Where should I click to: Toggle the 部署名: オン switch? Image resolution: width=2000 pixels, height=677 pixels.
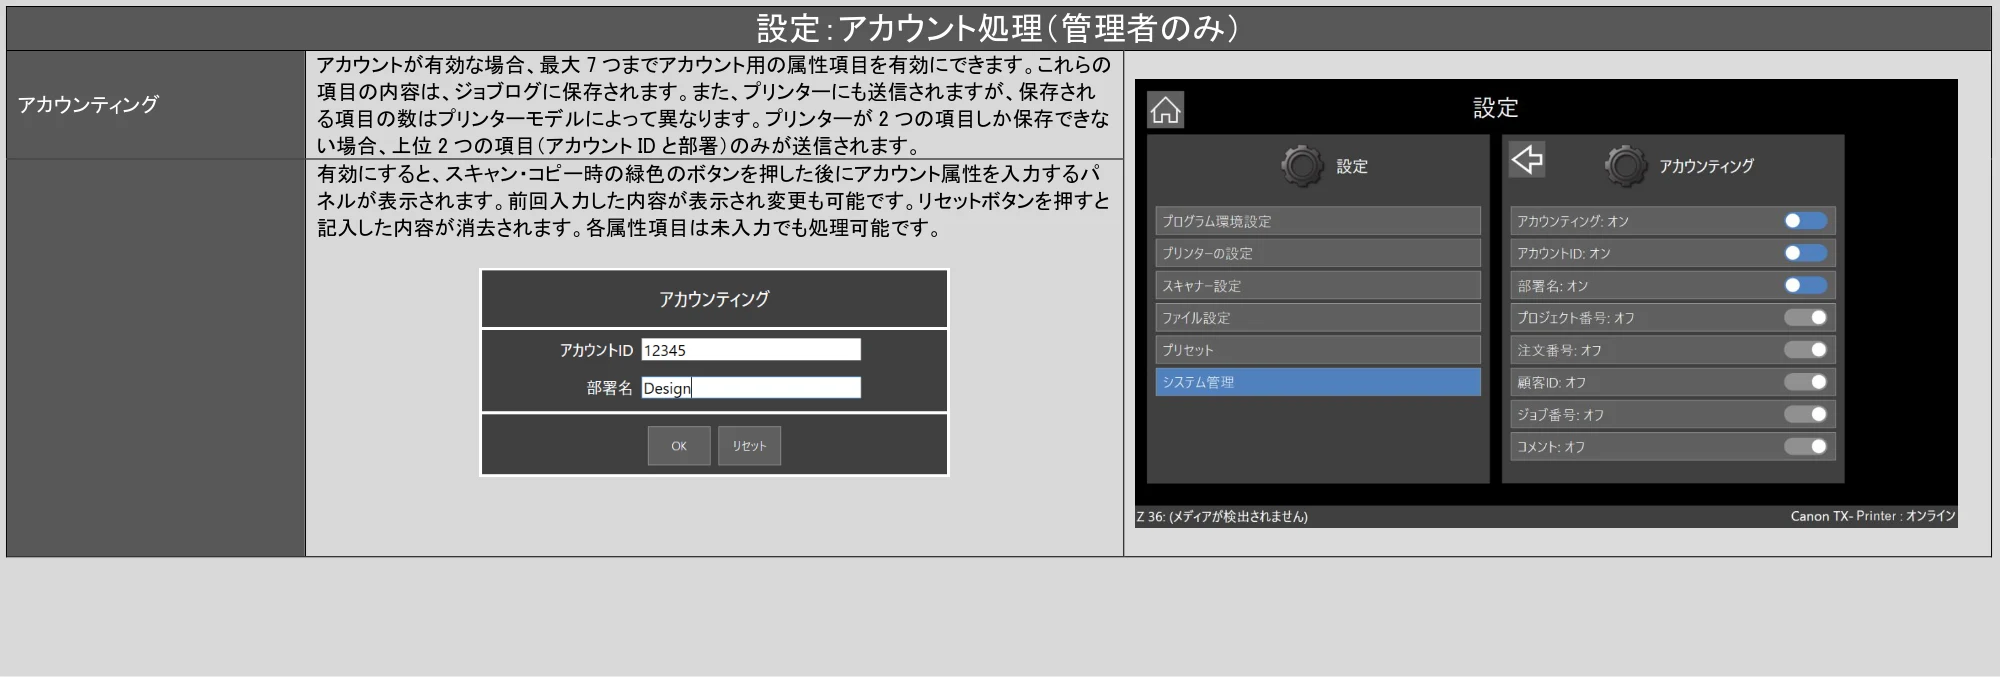[1805, 286]
